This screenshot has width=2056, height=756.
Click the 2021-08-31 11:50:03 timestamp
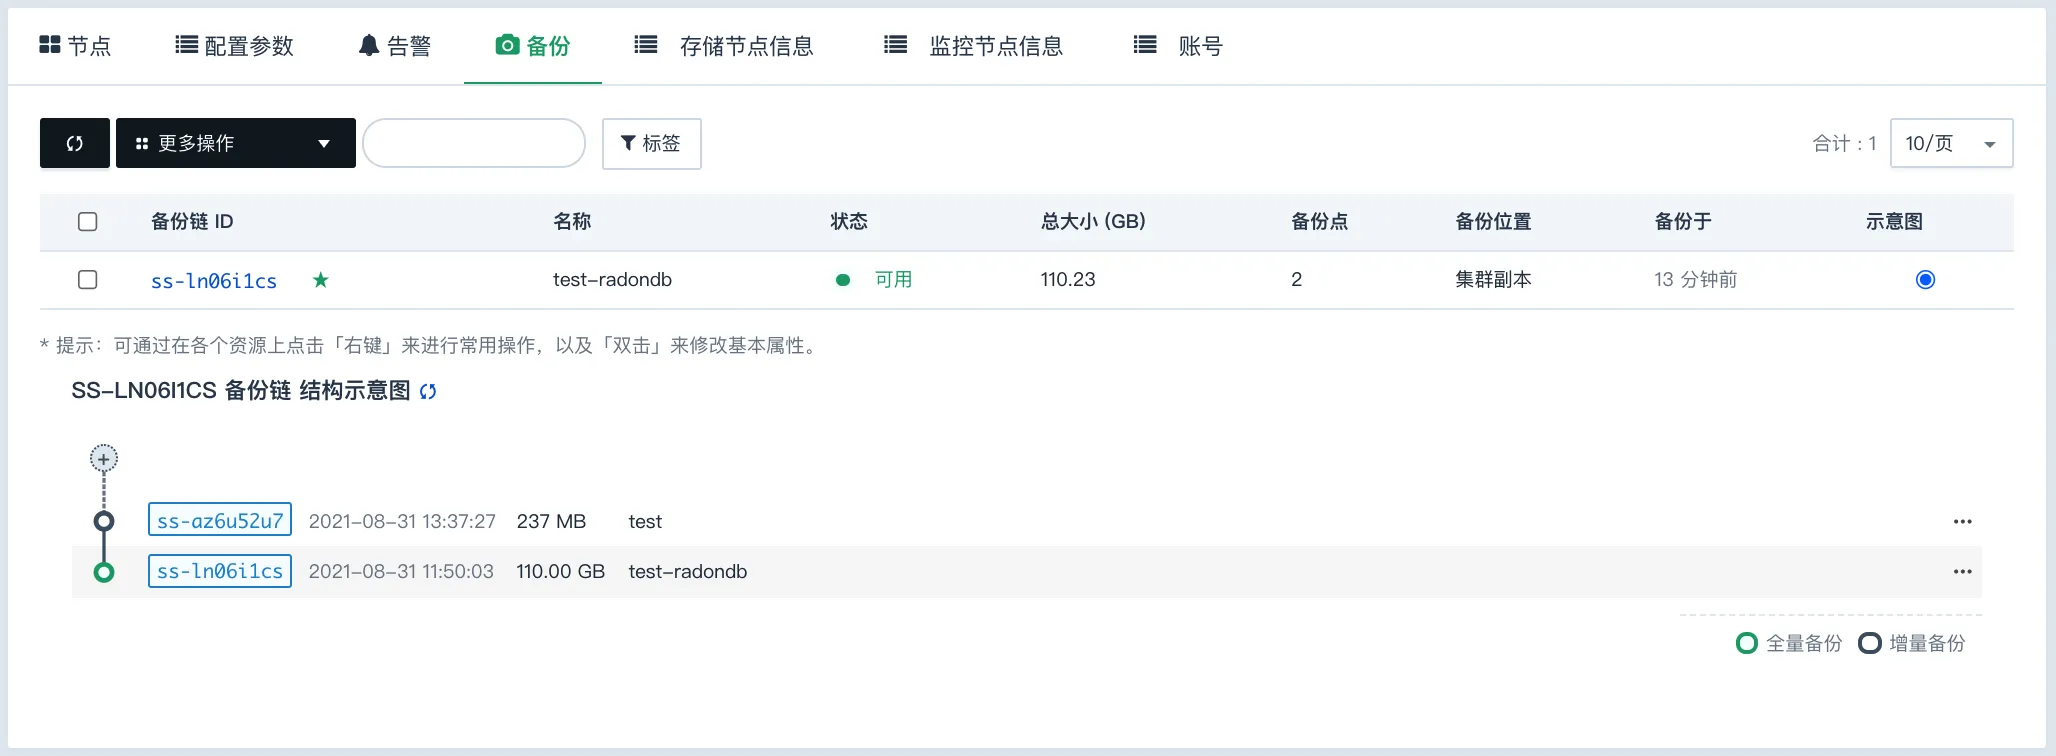[x=401, y=571]
